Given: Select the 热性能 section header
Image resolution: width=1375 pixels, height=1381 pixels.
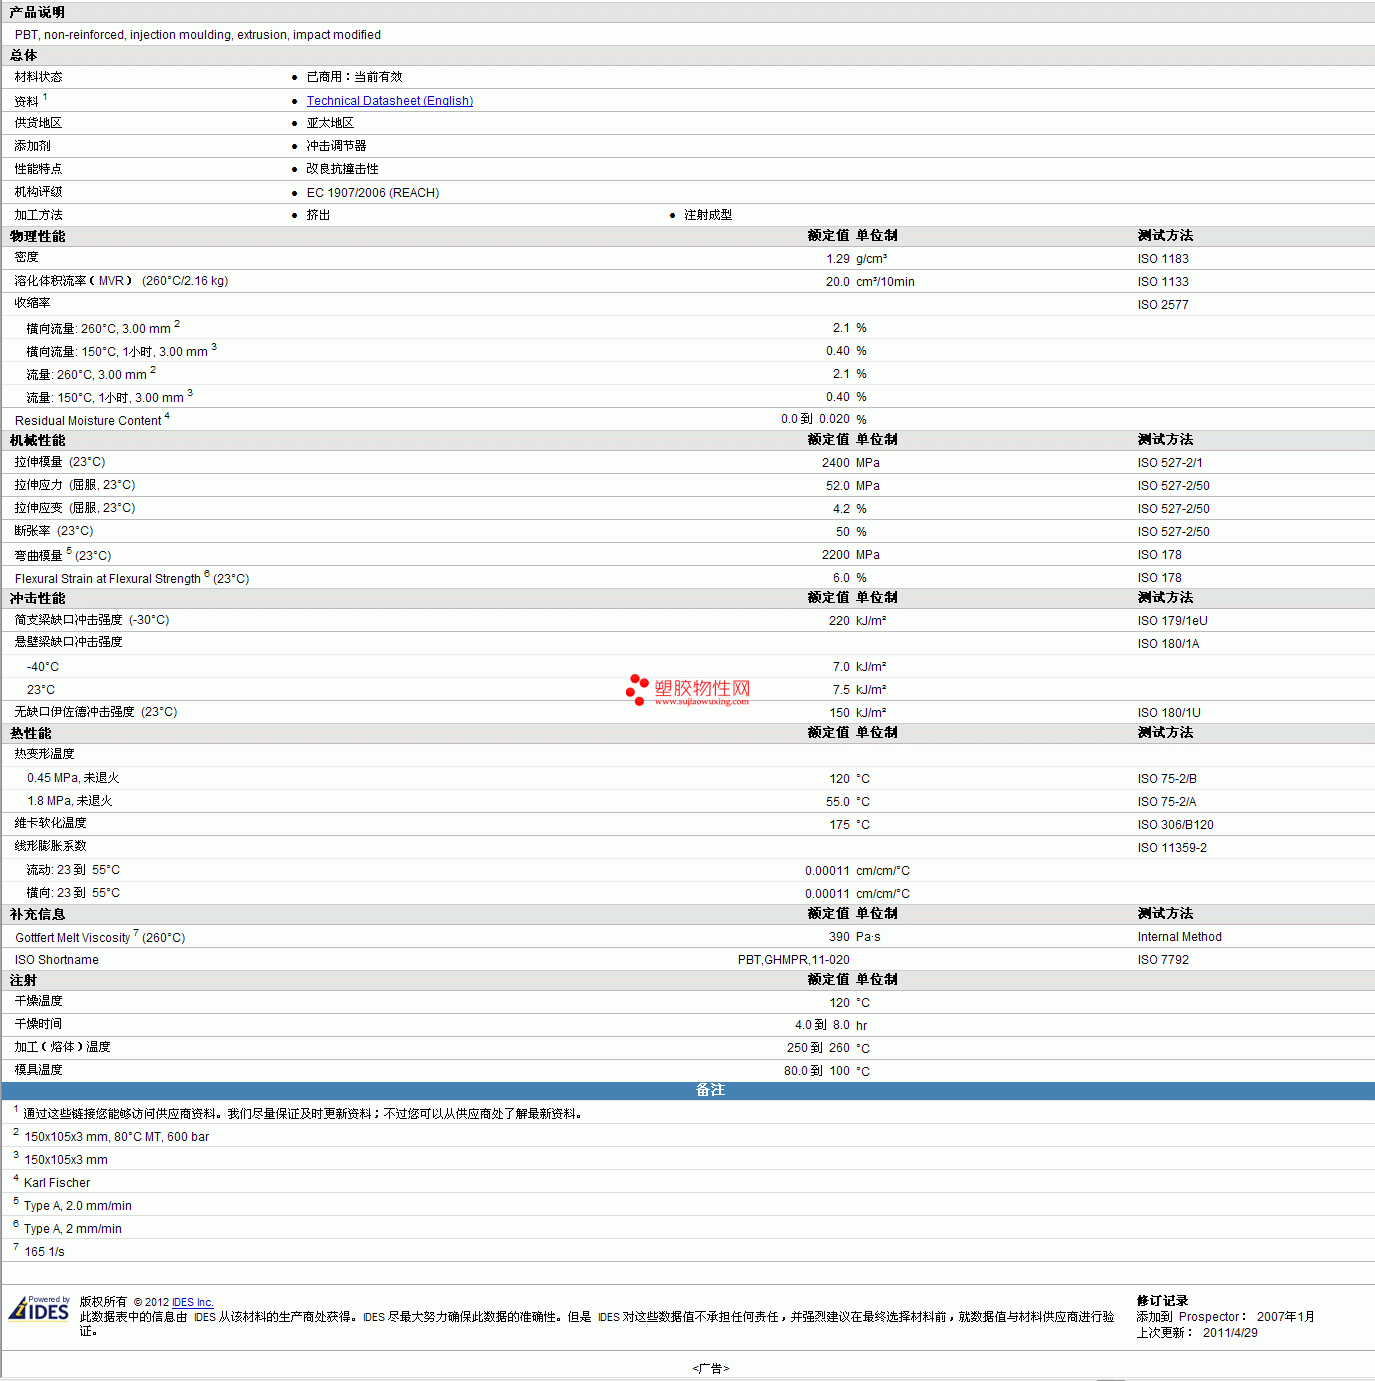Looking at the screenshot, I should (x=31, y=733).
